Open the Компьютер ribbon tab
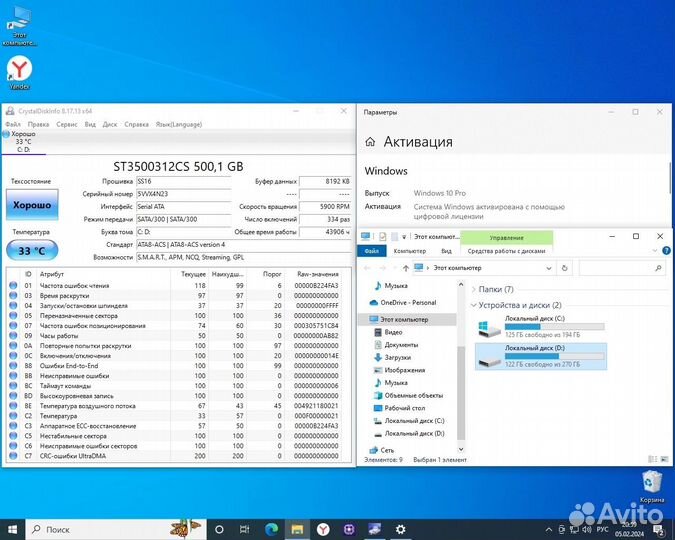The image size is (675, 540). coord(410,251)
